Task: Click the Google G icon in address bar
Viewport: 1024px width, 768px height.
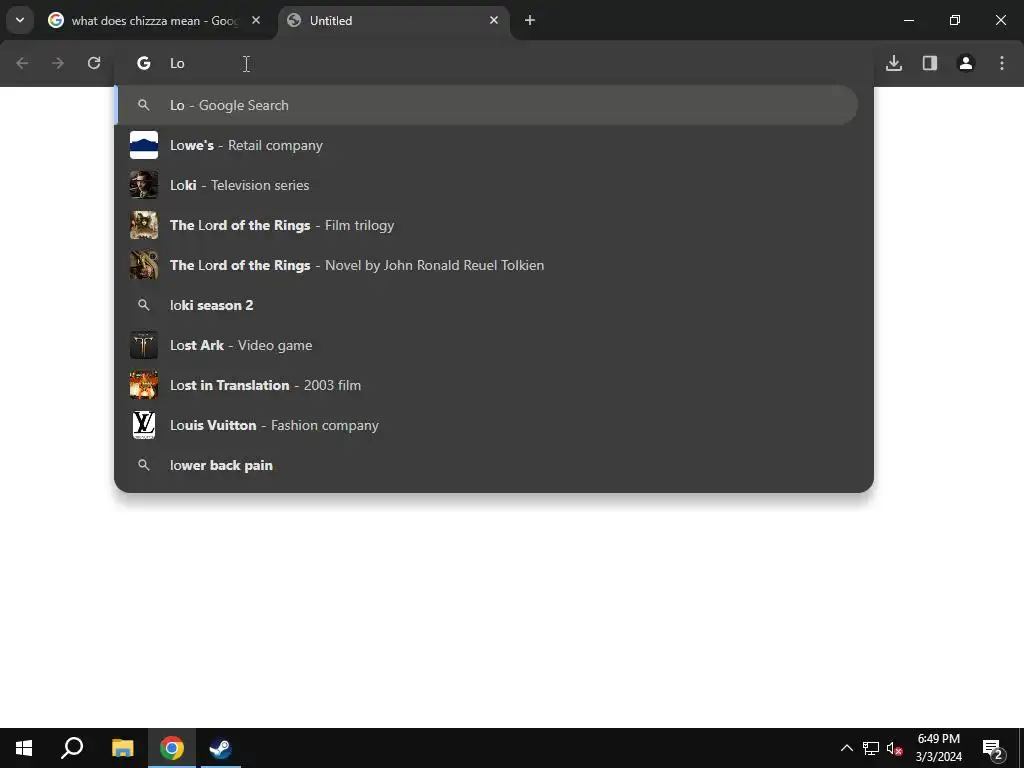Action: [x=144, y=63]
